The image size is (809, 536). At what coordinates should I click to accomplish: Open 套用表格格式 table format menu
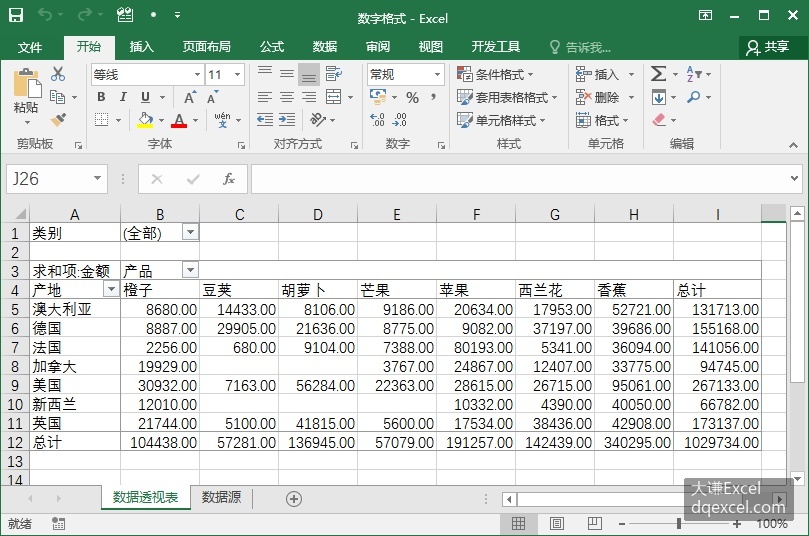507,97
